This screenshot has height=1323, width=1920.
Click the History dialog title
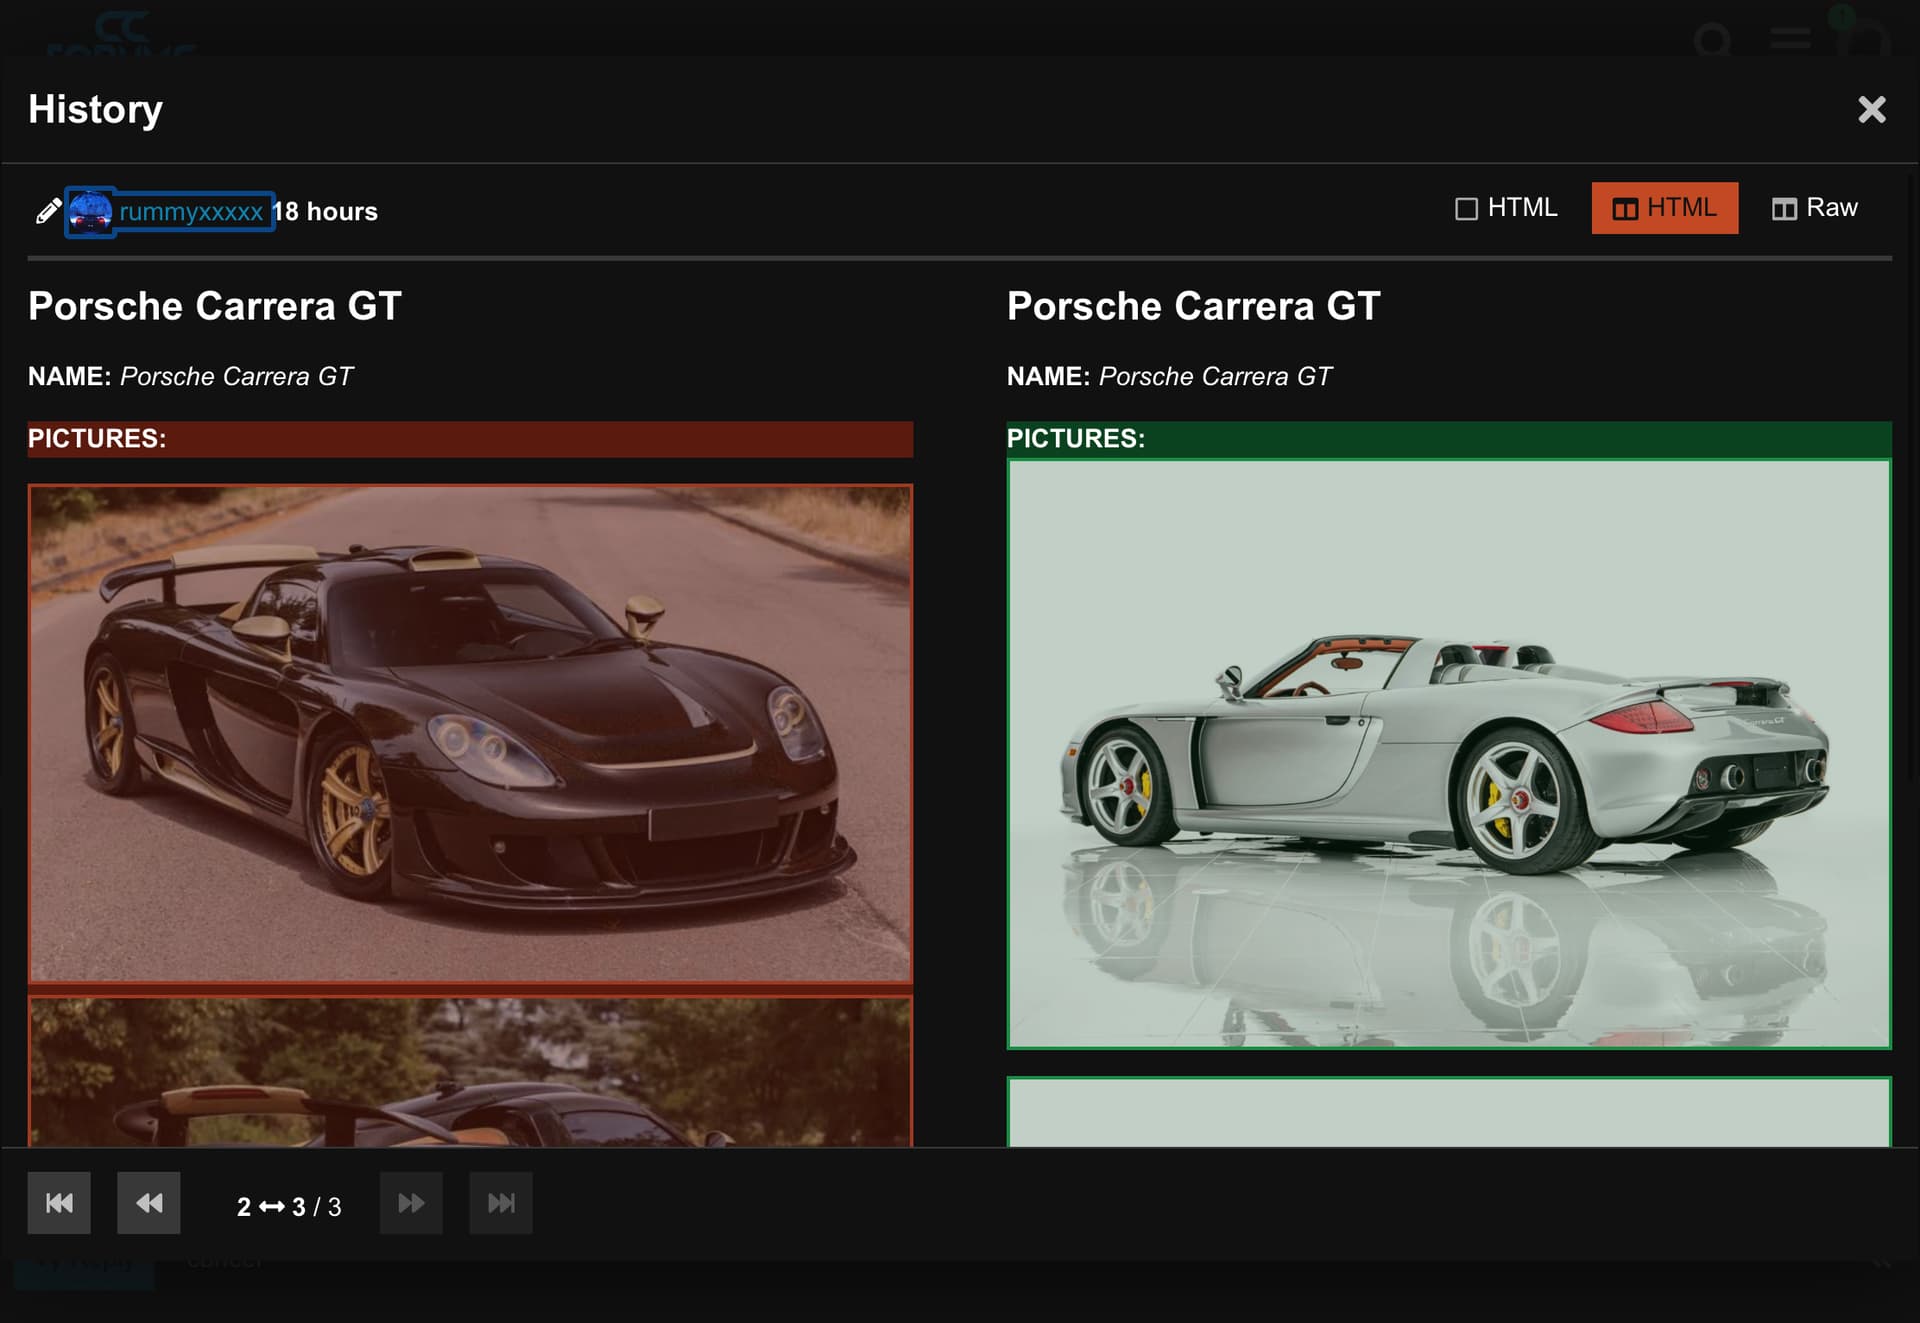(95, 109)
